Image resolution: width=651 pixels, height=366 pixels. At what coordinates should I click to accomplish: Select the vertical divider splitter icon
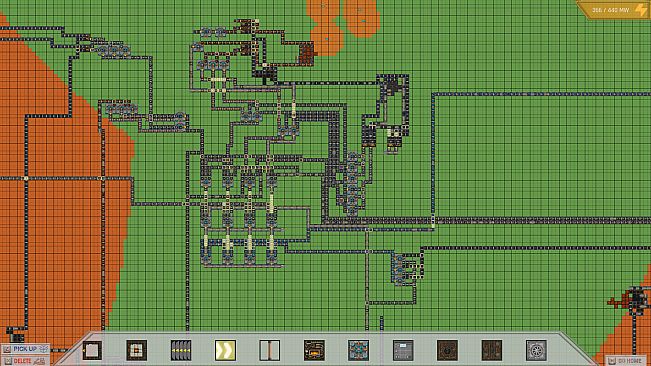[x=270, y=350]
